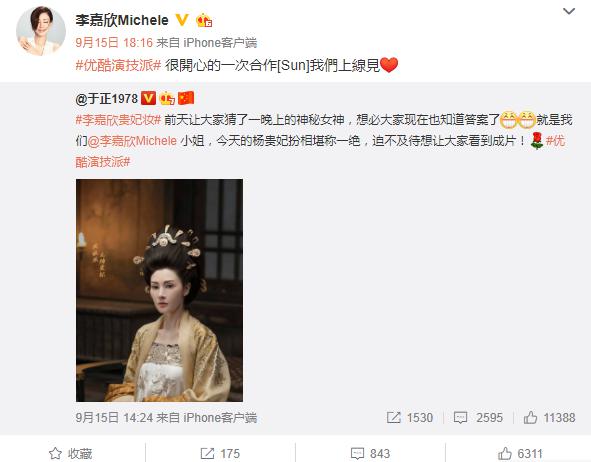Click the membership crown icon beside 李嘉欣Michele
The height and width of the screenshot is (462, 591).
click(x=204, y=20)
